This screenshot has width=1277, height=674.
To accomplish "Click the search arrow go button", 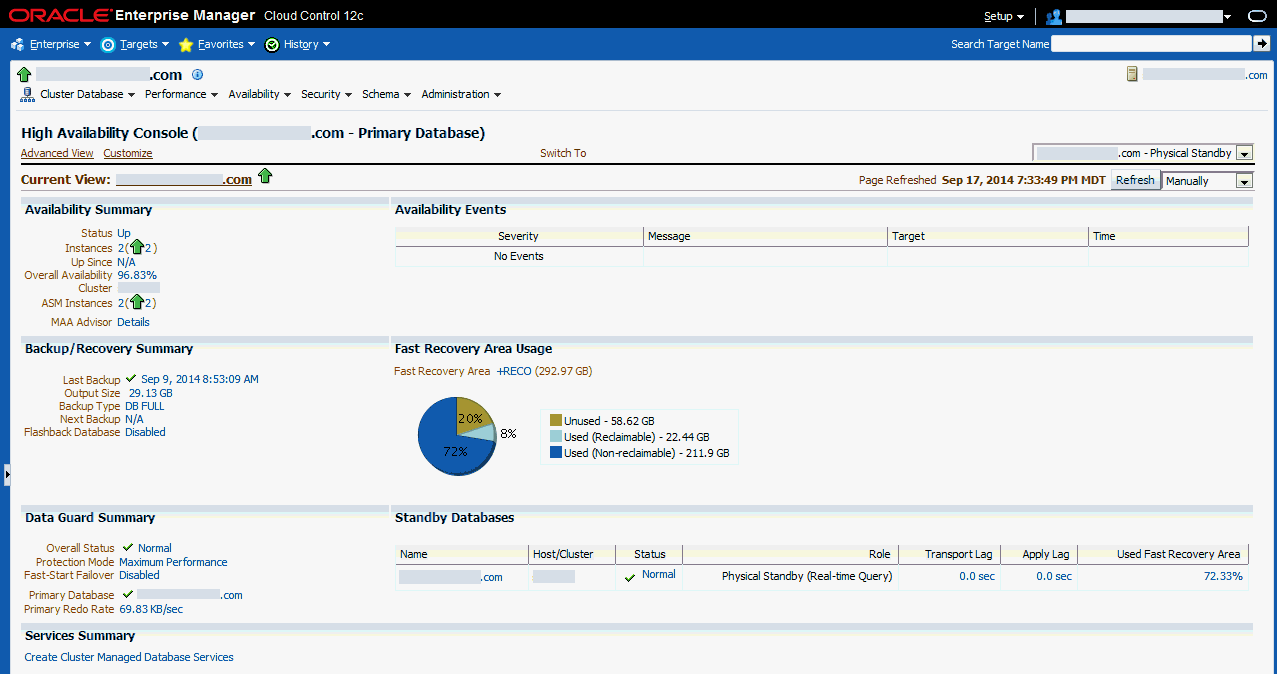I will click(x=1262, y=43).
